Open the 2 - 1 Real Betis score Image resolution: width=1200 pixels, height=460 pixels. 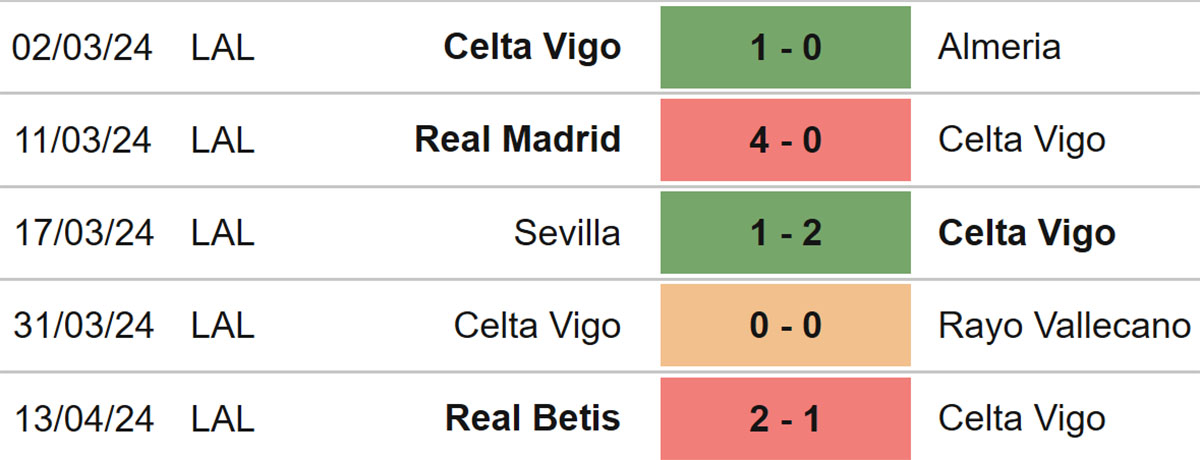[x=785, y=418]
